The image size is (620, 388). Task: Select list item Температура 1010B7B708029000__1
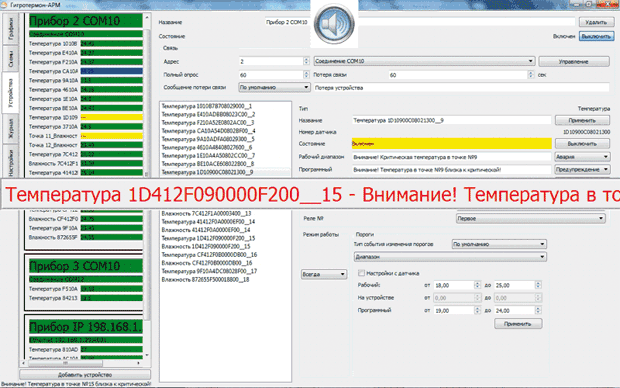click(x=206, y=106)
